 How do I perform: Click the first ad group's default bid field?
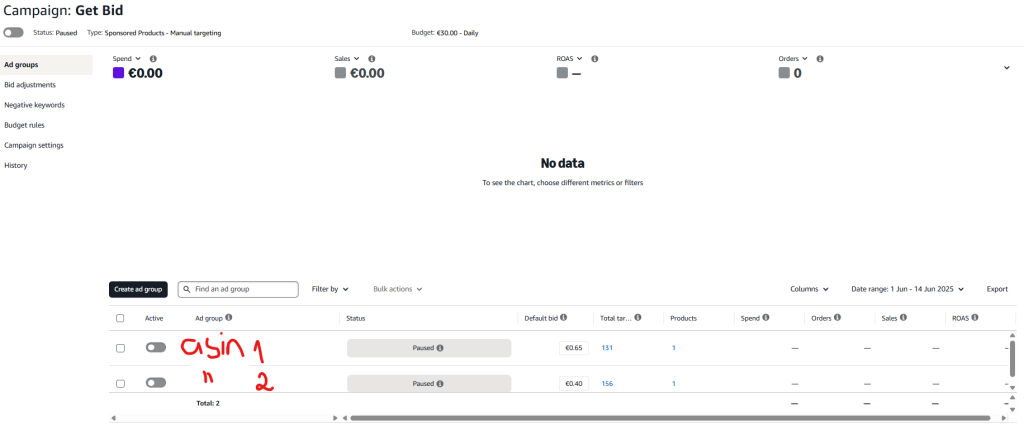tap(574, 348)
